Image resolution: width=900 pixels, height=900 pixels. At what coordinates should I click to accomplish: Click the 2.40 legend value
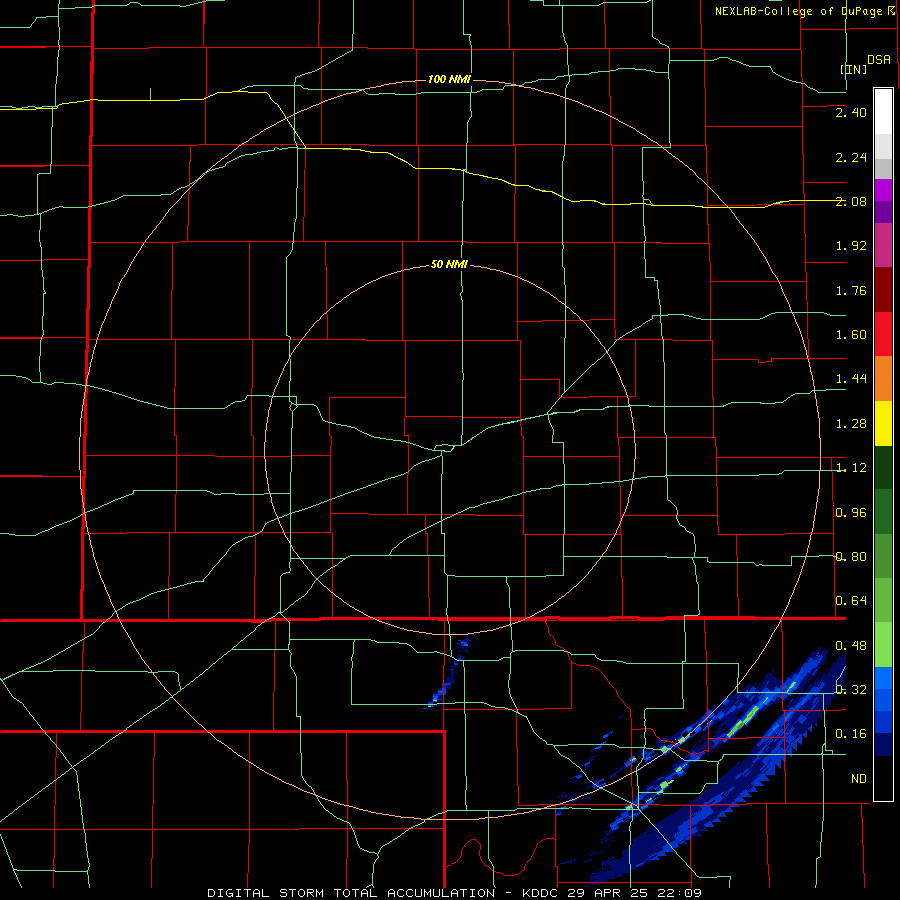(851, 113)
